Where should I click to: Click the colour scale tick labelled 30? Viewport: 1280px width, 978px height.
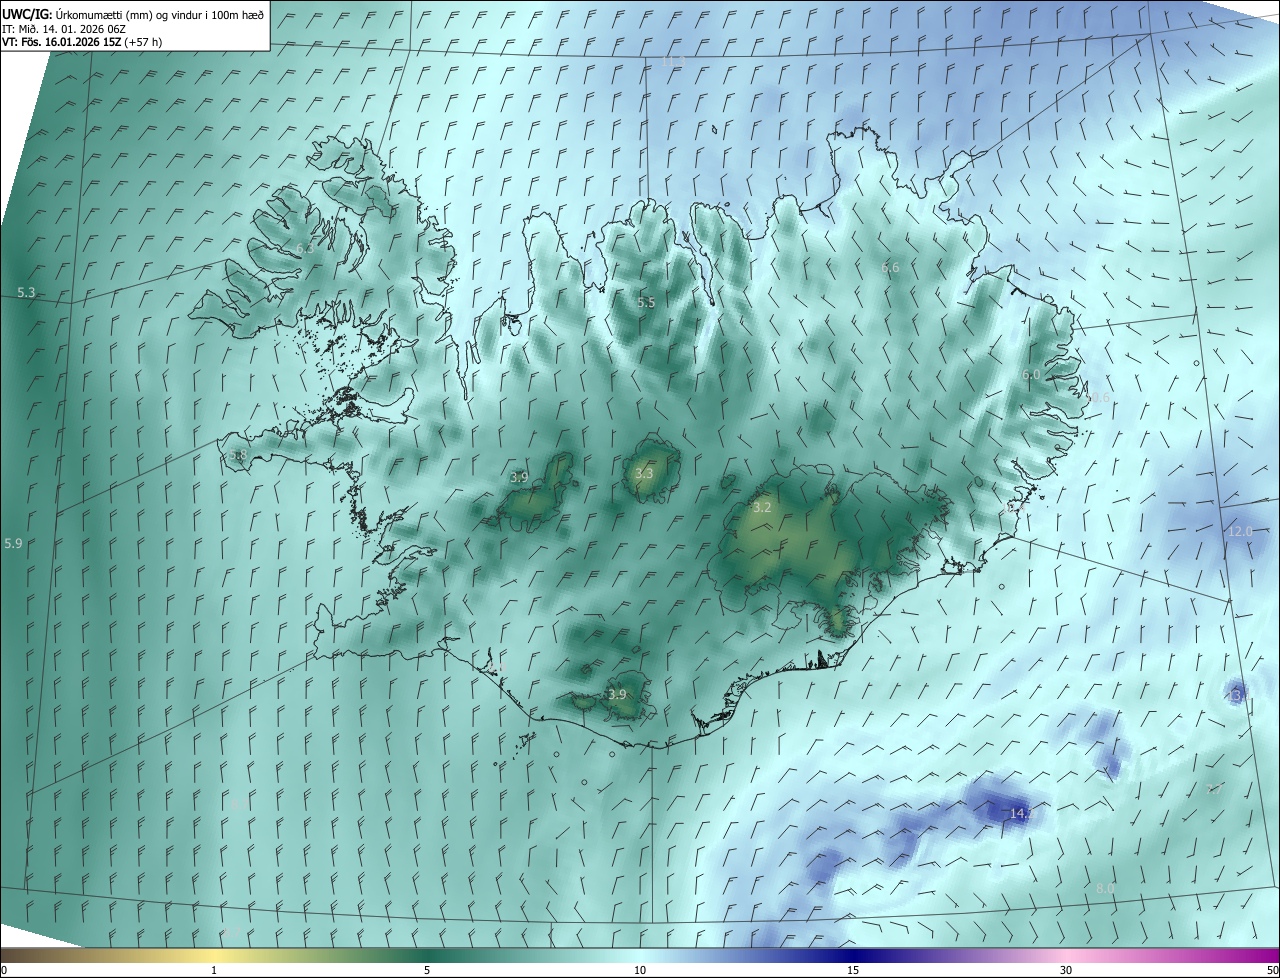click(1066, 971)
